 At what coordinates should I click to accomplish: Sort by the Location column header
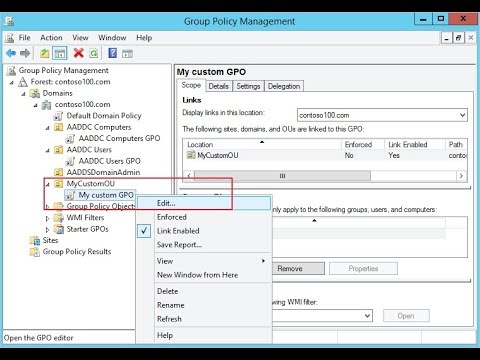(262, 145)
